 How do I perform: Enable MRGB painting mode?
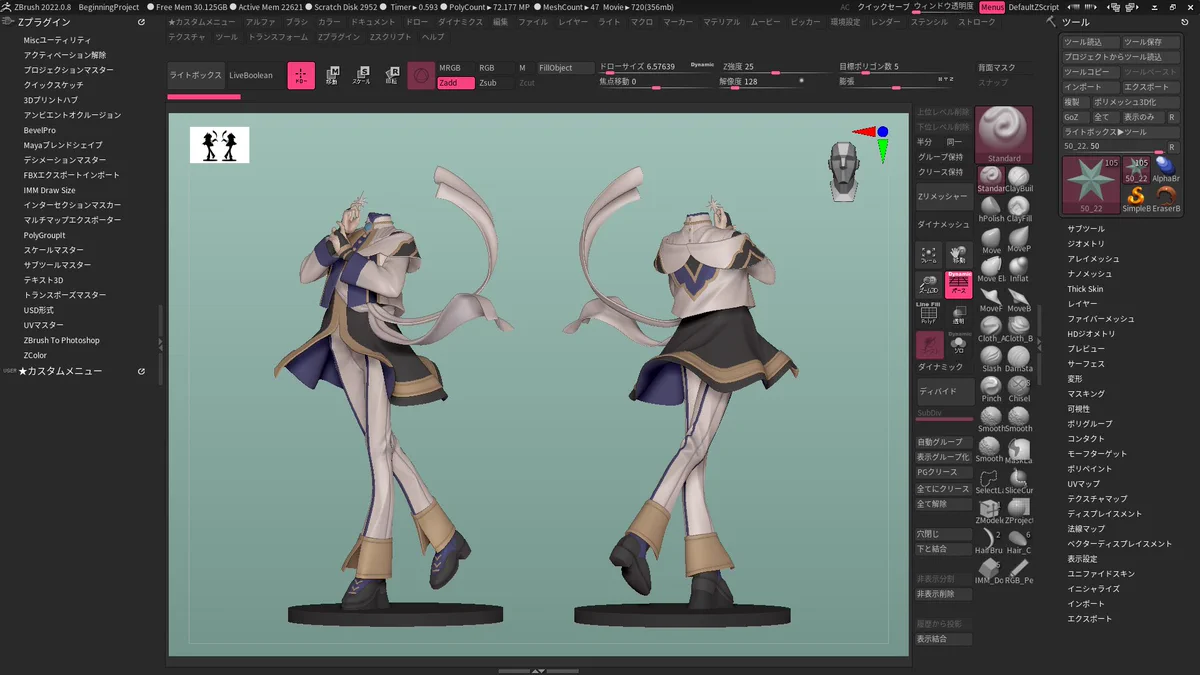pyautogui.click(x=450, y=68)
